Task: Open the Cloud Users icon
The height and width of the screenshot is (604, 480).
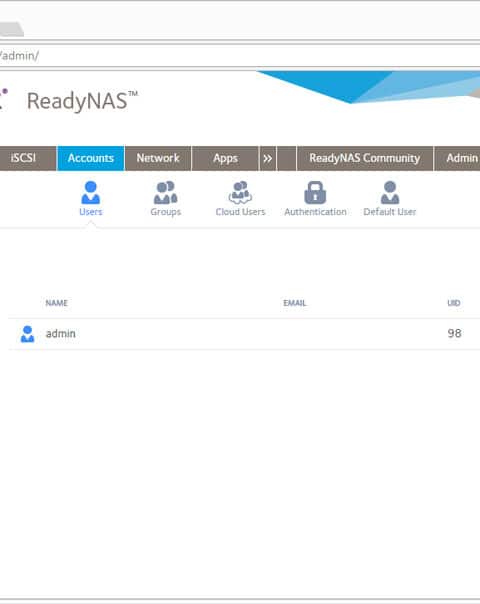Action: pos(240,193)
